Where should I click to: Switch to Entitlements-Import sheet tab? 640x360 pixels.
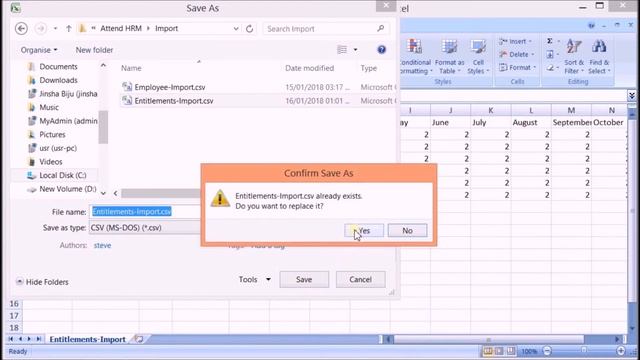tap(87, 340)
